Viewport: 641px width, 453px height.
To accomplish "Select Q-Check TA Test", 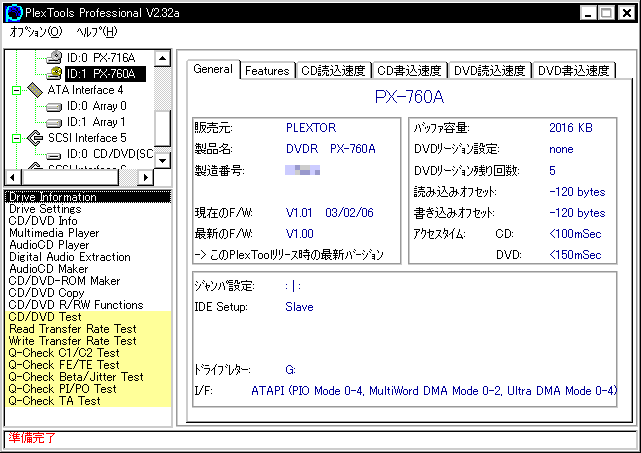I will pos(88,401).
